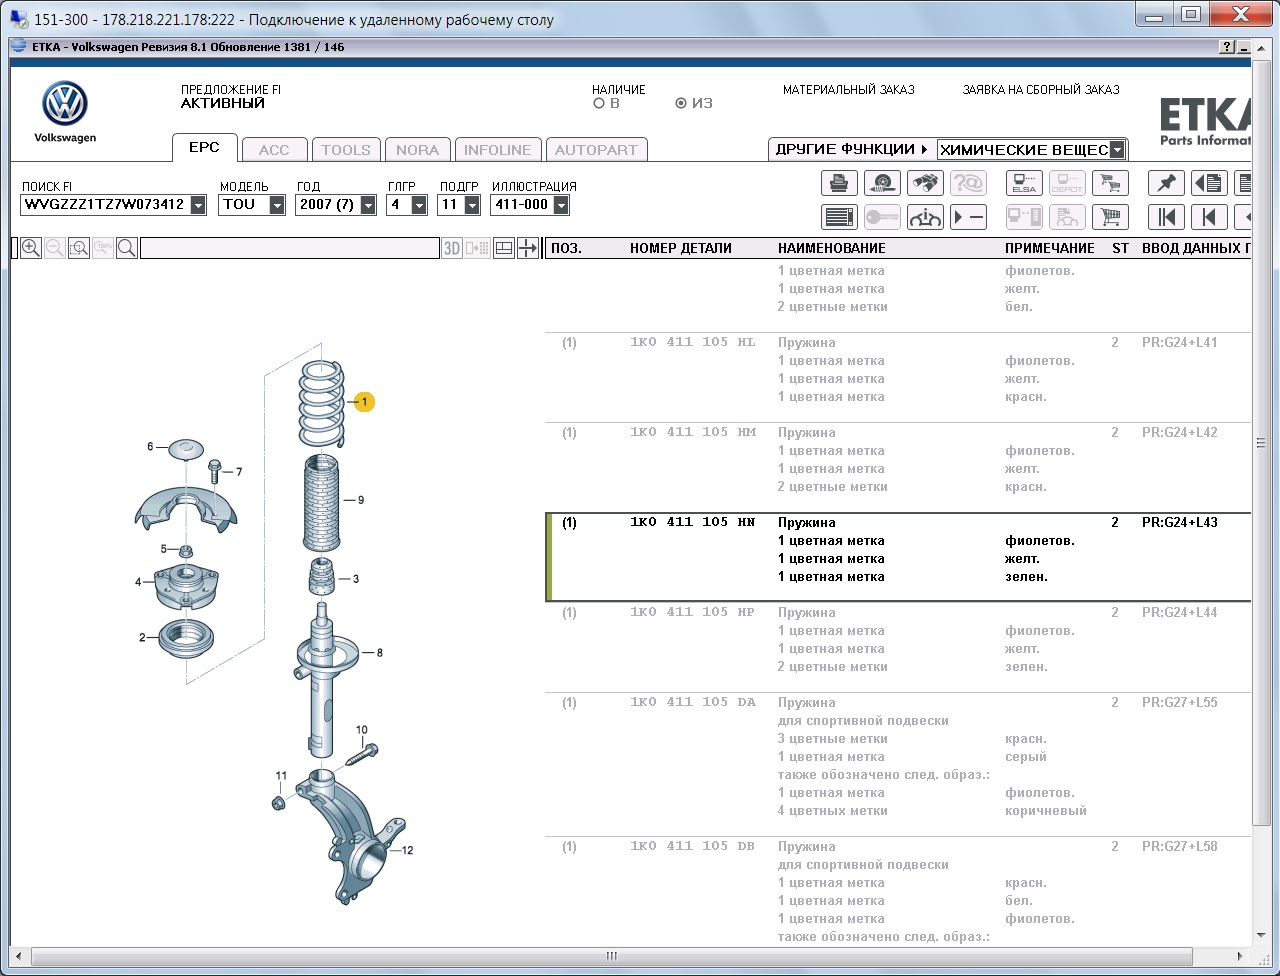Go to previous illustration arrow icon
1280x976 pixels.
coord(1209,217)
